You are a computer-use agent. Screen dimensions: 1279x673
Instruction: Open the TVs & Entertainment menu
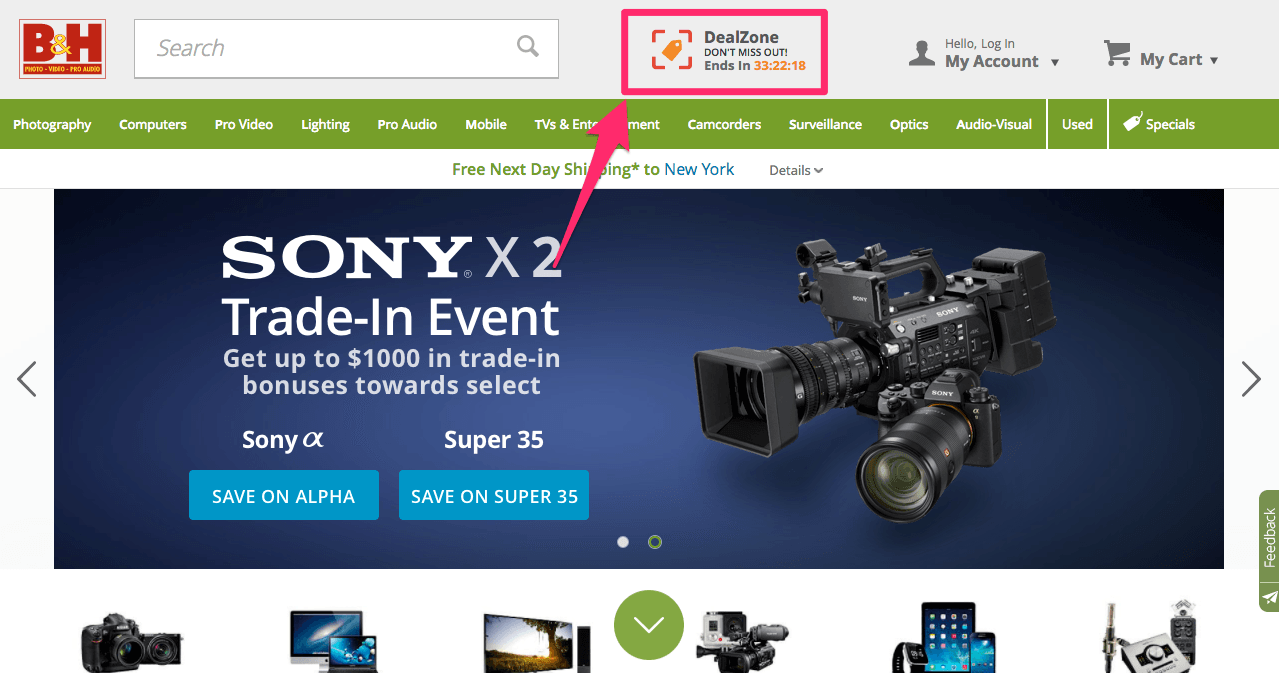(x=597, y=124)
